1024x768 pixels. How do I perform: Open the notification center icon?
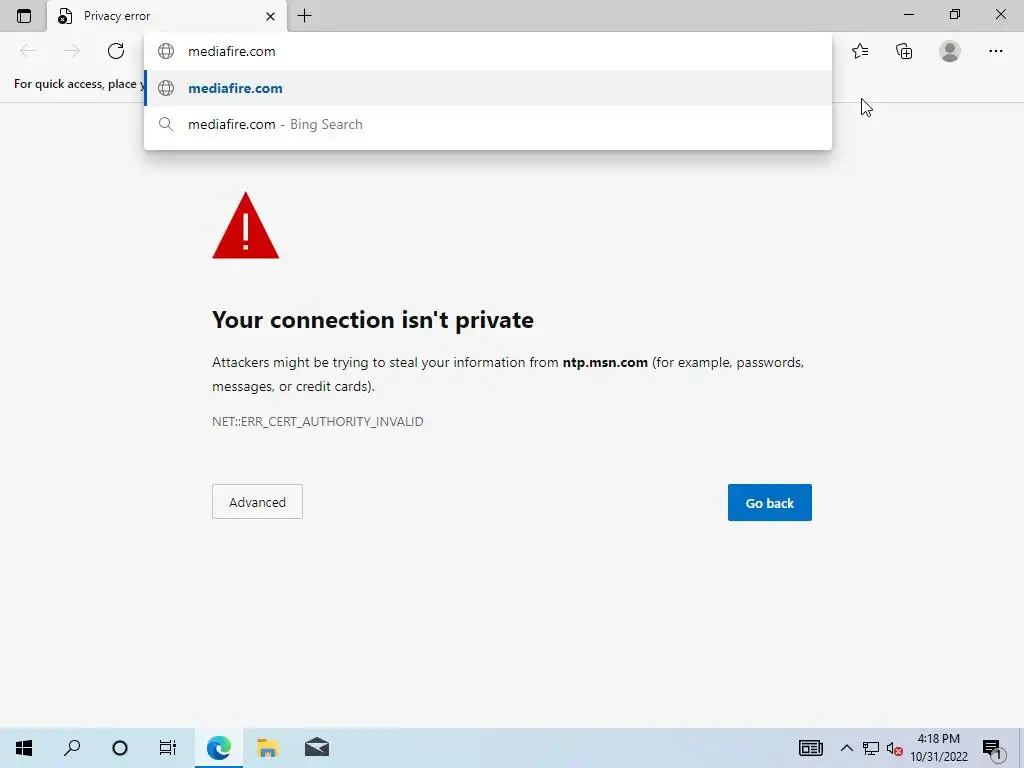pos(993,749)
